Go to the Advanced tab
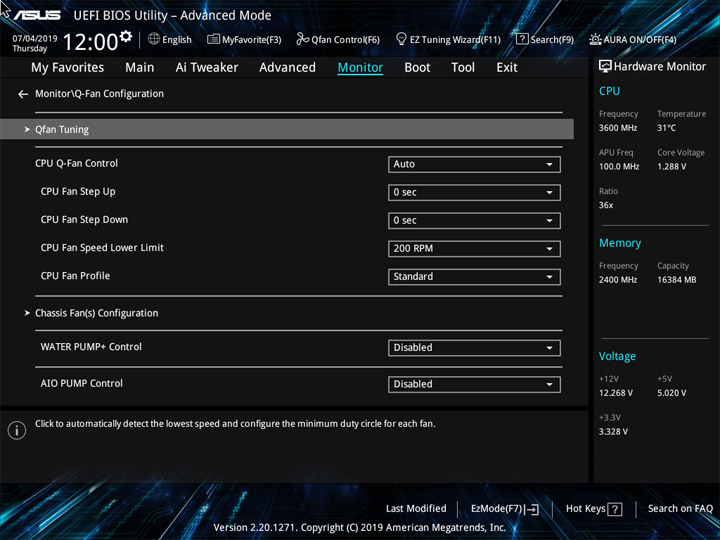 click(287, 68)
